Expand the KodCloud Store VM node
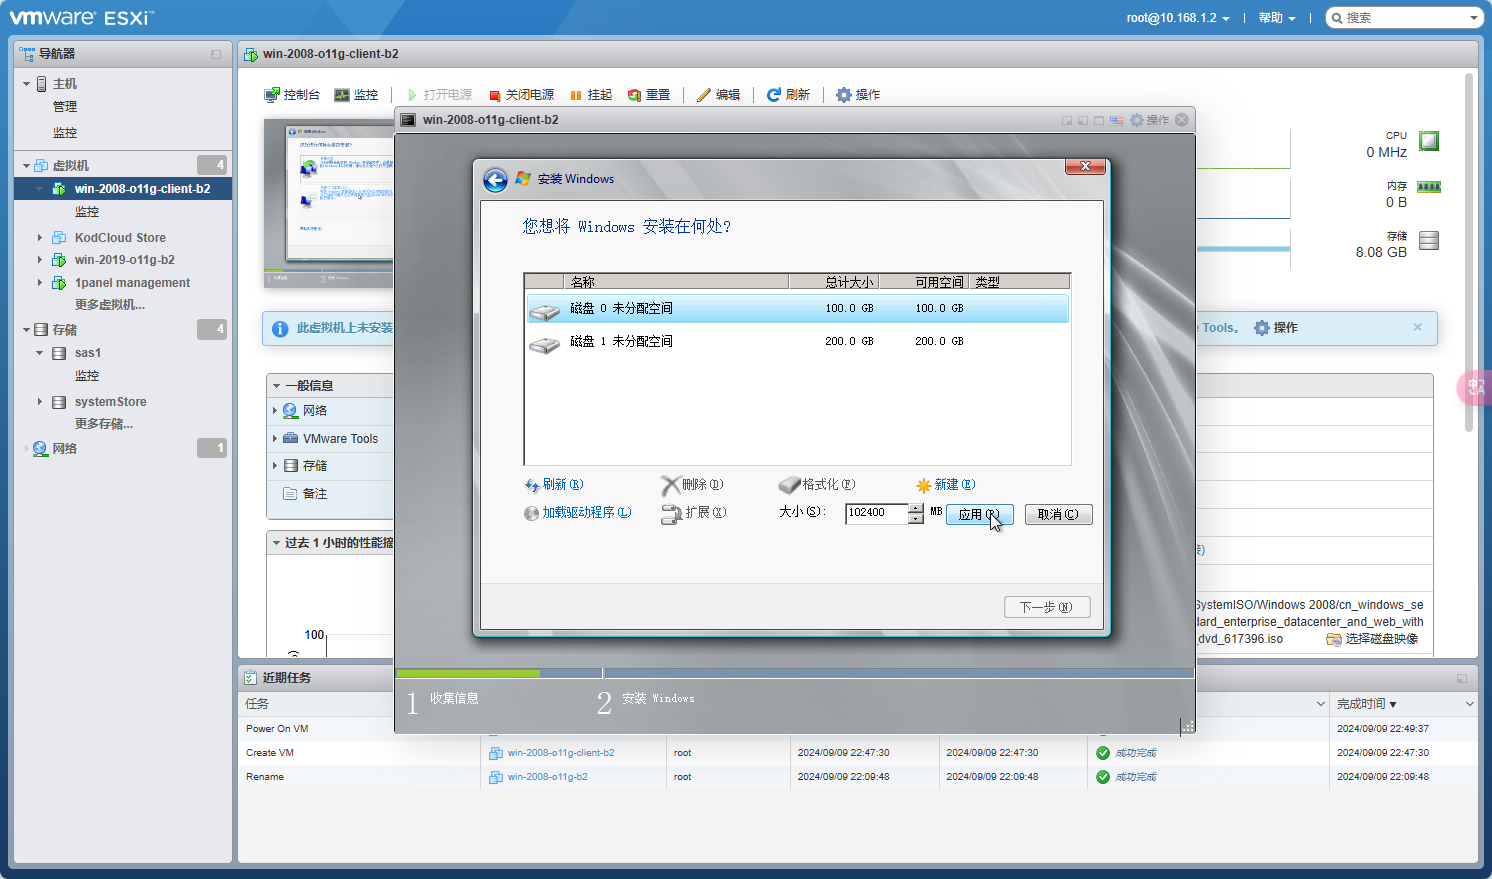This screenshot has height=879, width=1492. pos(40,238)
